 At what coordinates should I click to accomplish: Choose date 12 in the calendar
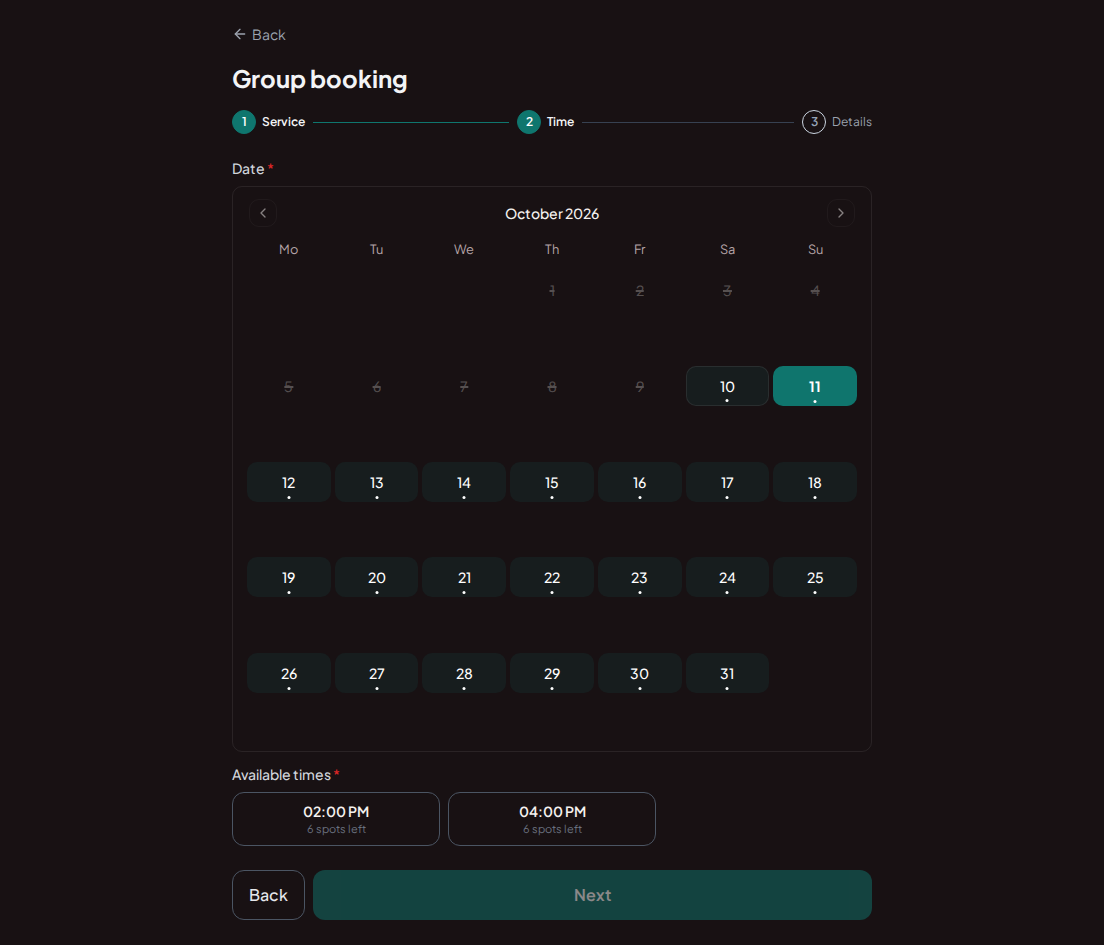pos(289,482)
